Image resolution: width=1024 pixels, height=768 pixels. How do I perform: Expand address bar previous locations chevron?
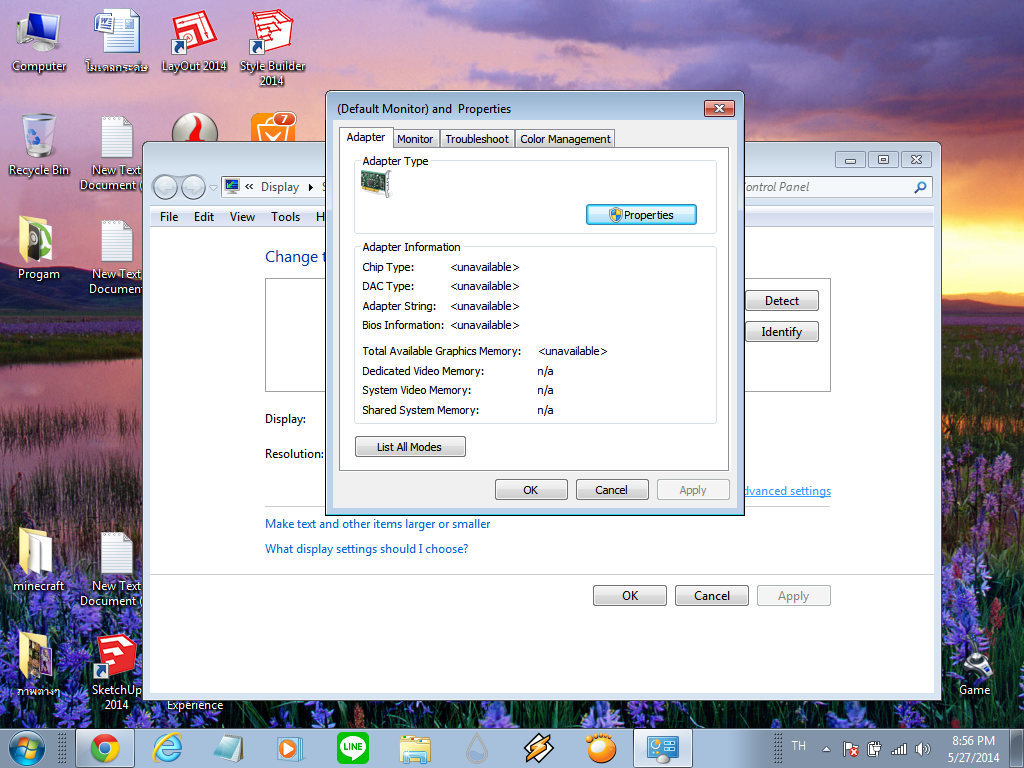coord(249,187)
